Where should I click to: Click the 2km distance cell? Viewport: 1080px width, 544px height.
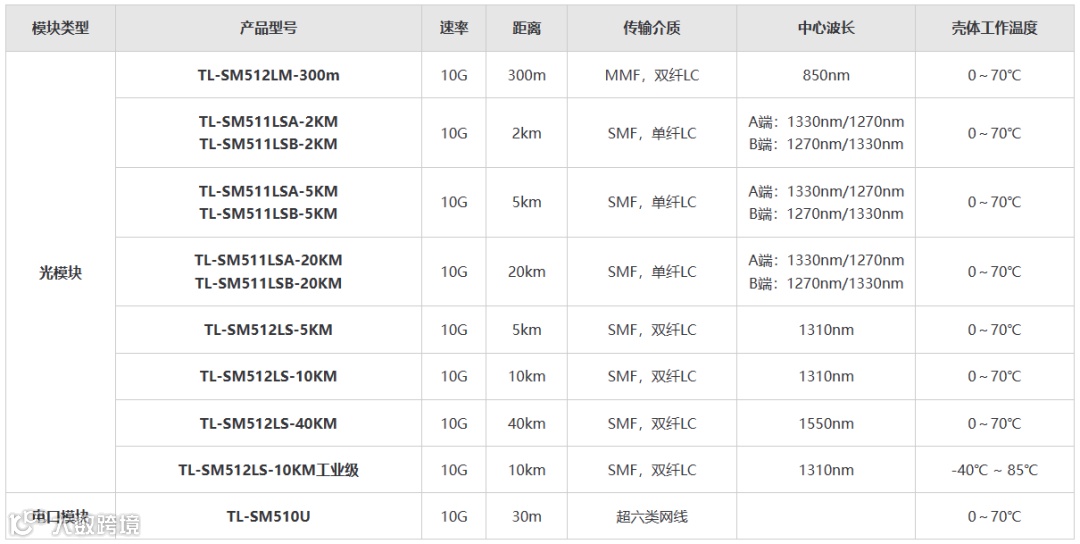527,134
